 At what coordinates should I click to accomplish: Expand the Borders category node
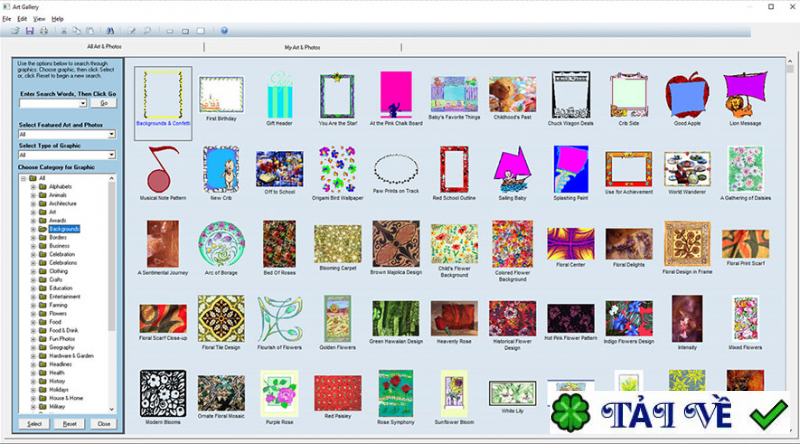(x=33, y=237)
